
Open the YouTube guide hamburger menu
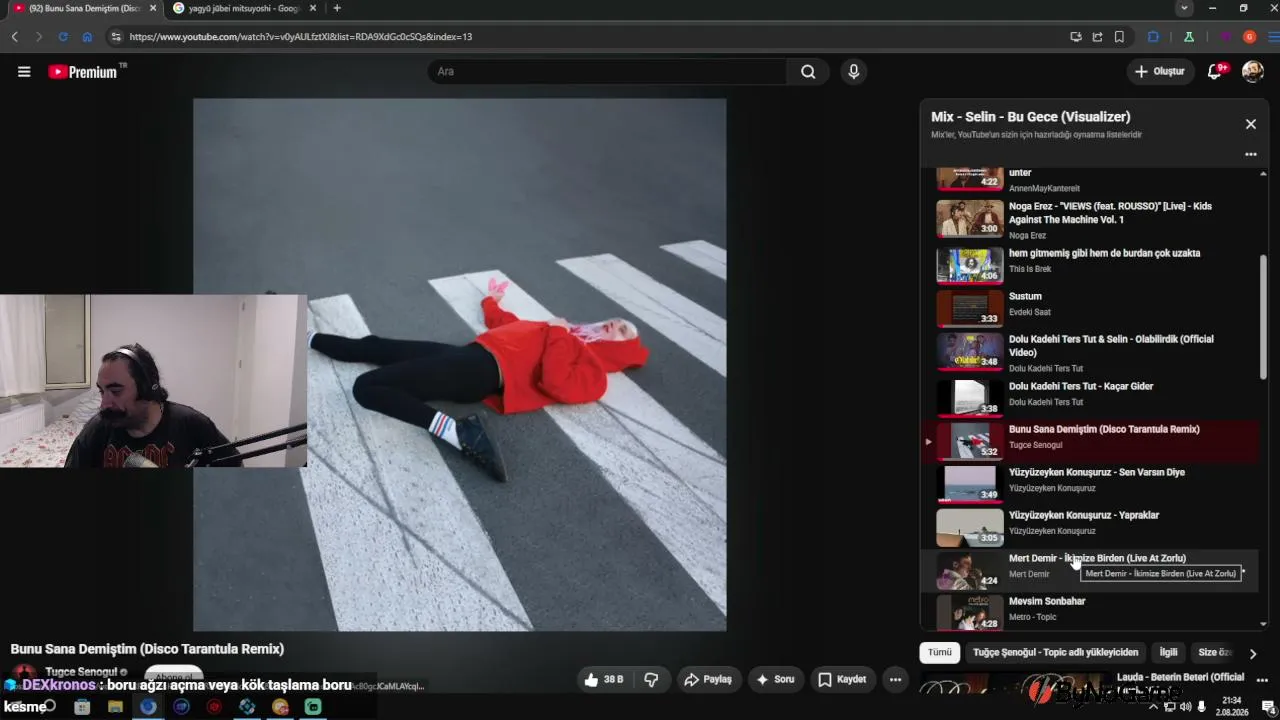point(24,71)
